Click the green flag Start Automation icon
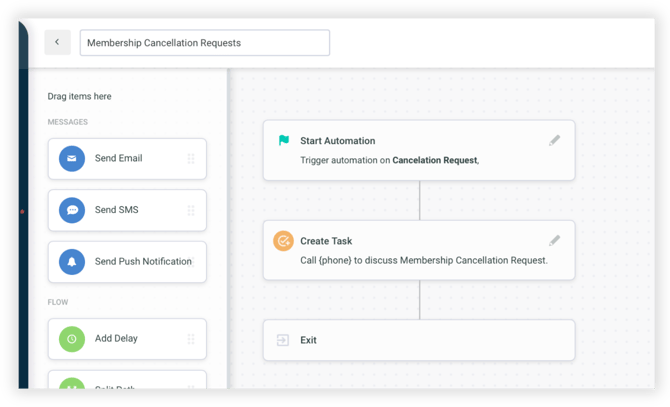The image size is (670, 407). click(x=284, y=141)
